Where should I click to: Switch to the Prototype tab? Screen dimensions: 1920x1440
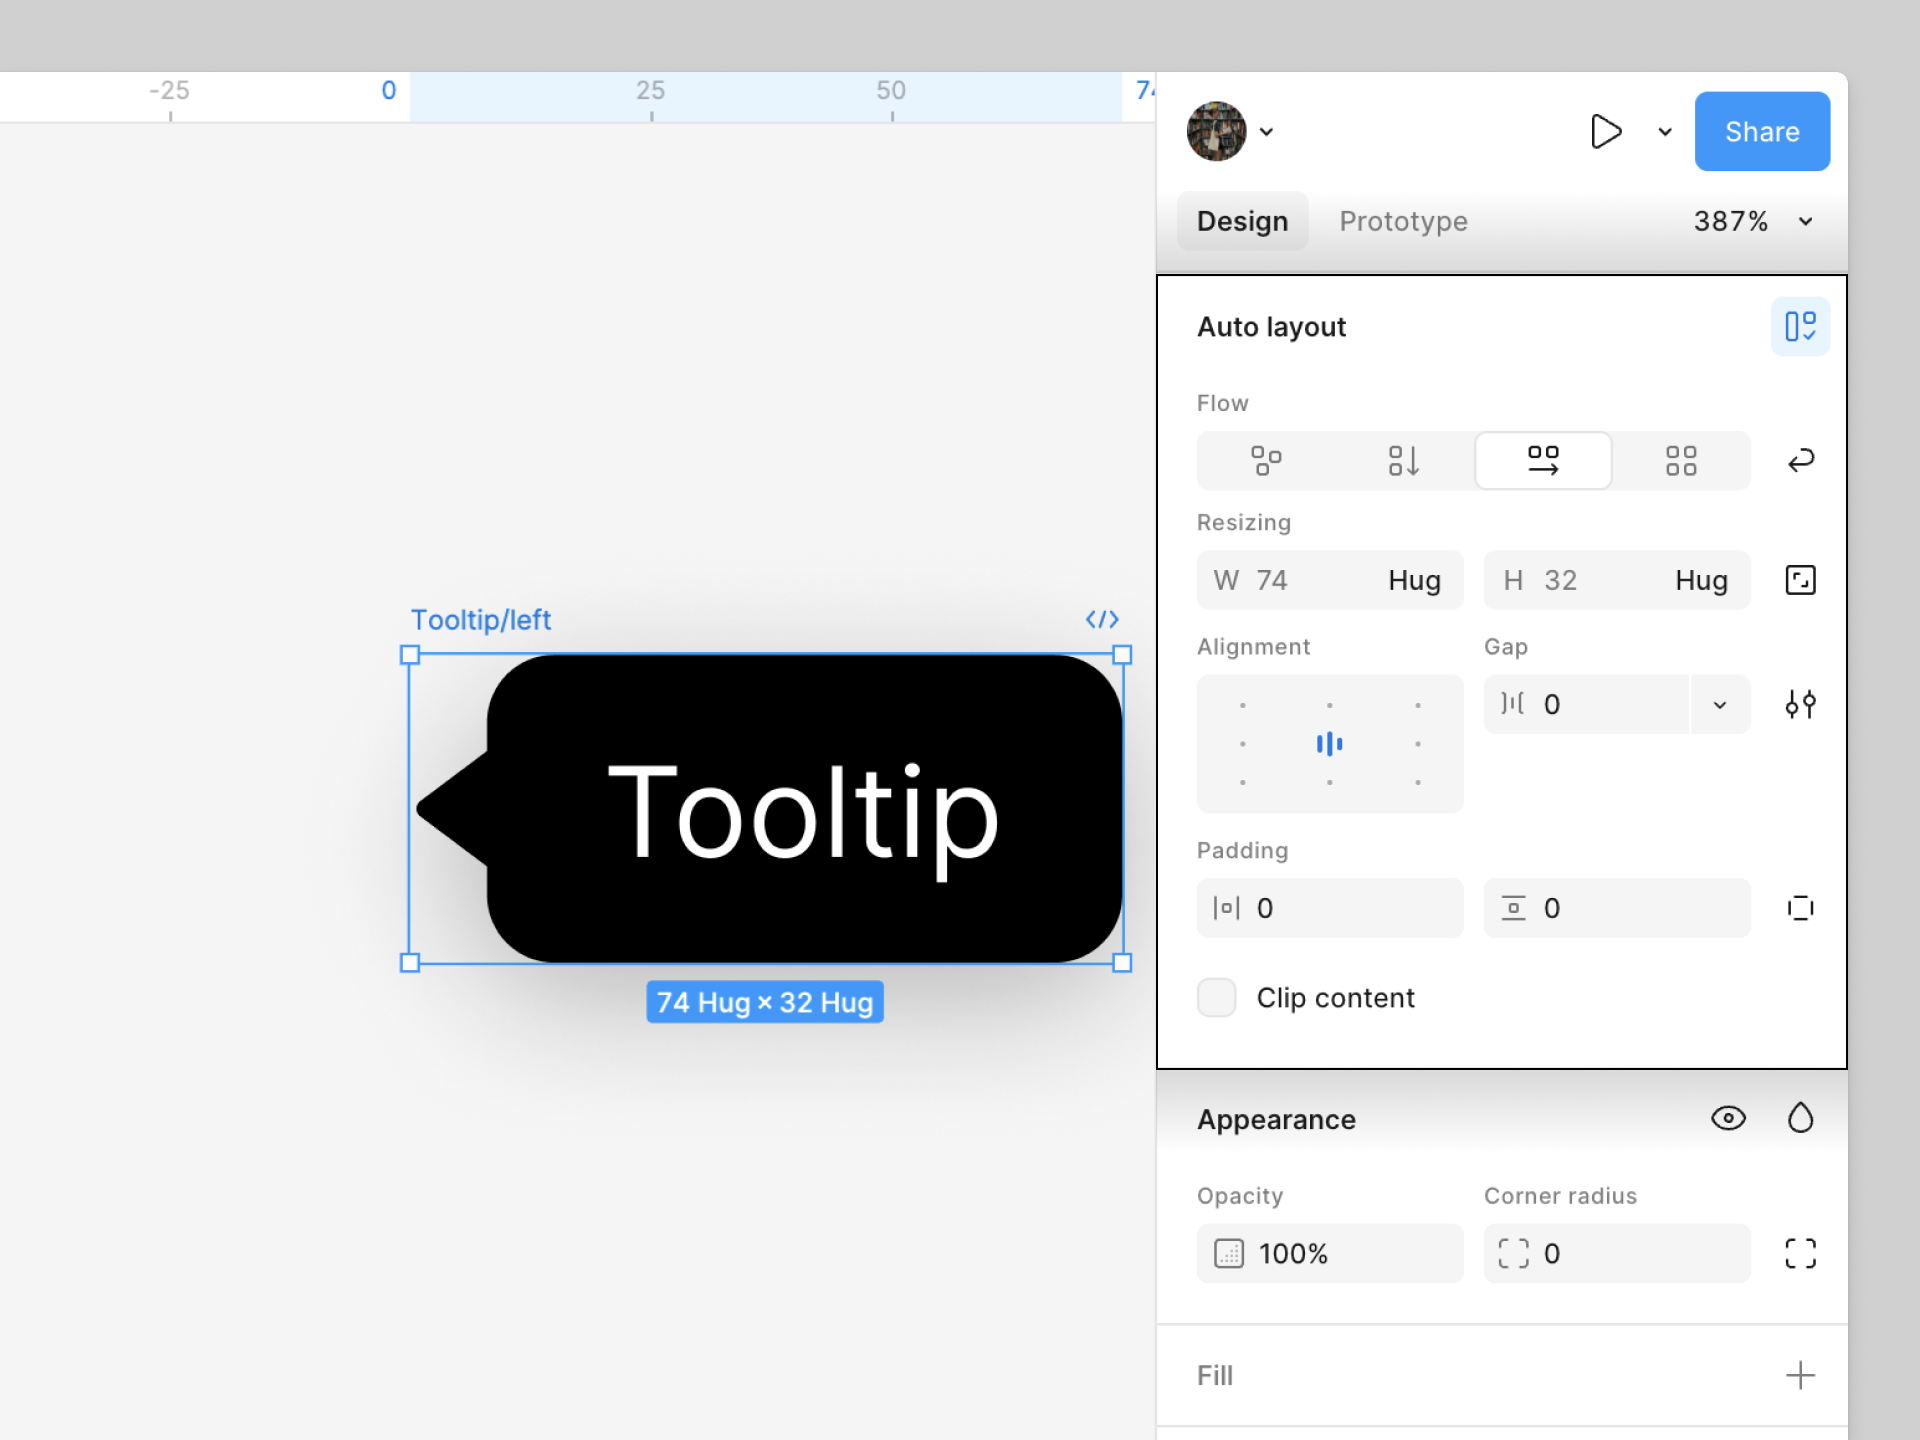point(1403,221)
